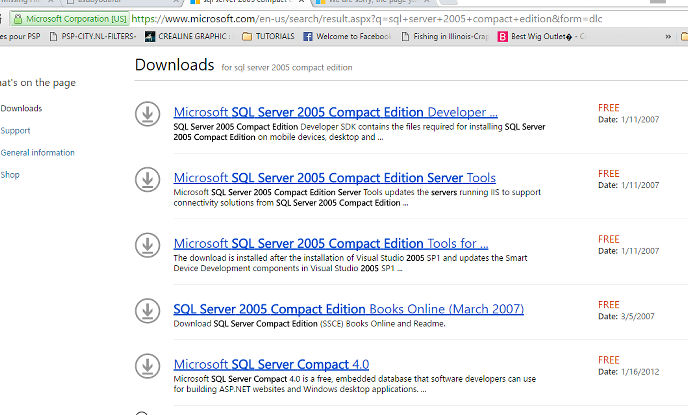
Task: Jump to Downloads section in sidebar
Action: [21, 108]
